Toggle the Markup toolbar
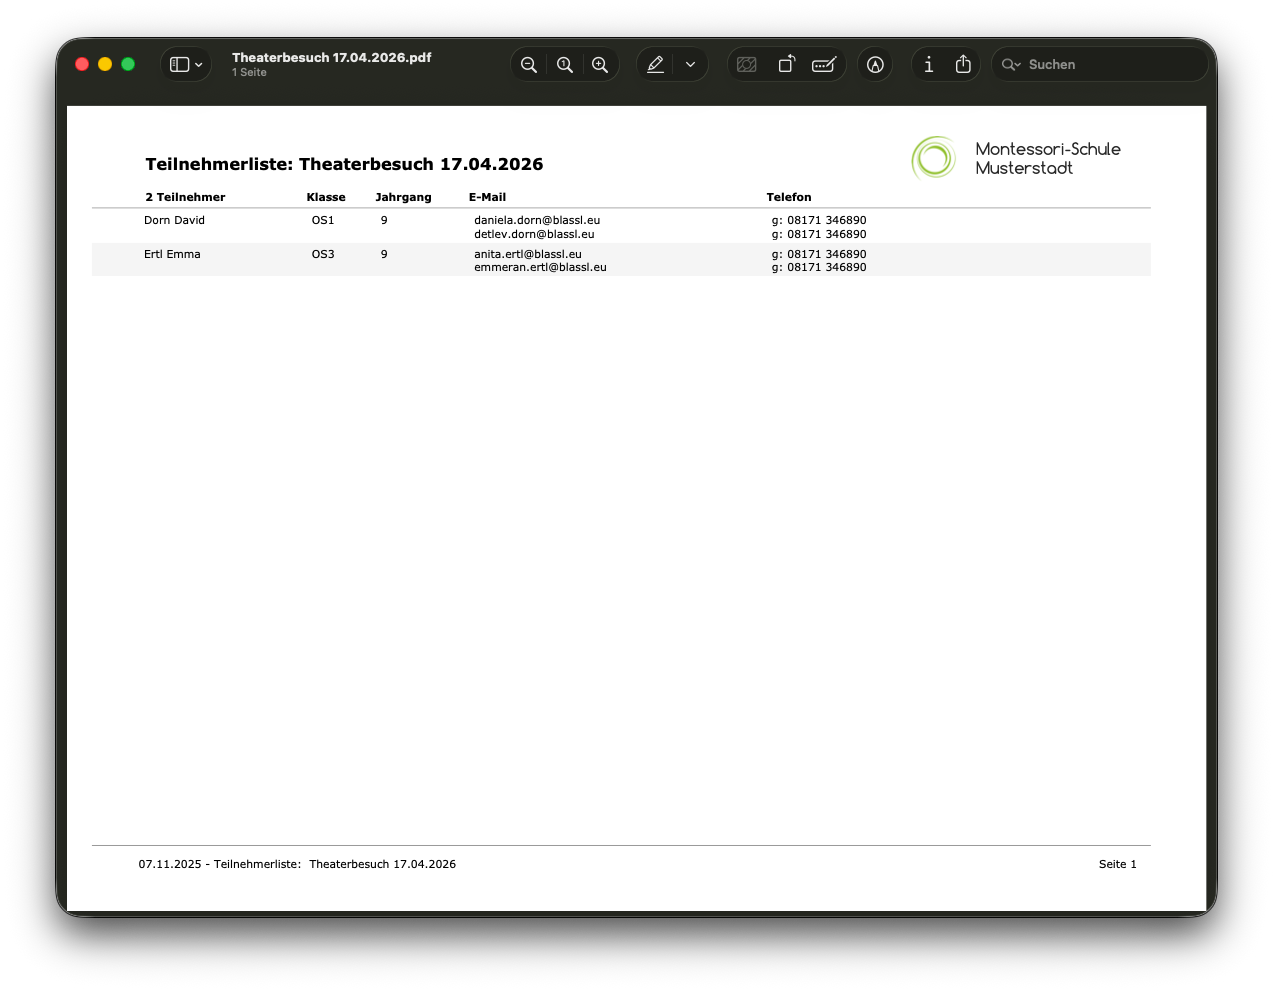Viewport: 1273px width, 991px height. tap(875, 65)
